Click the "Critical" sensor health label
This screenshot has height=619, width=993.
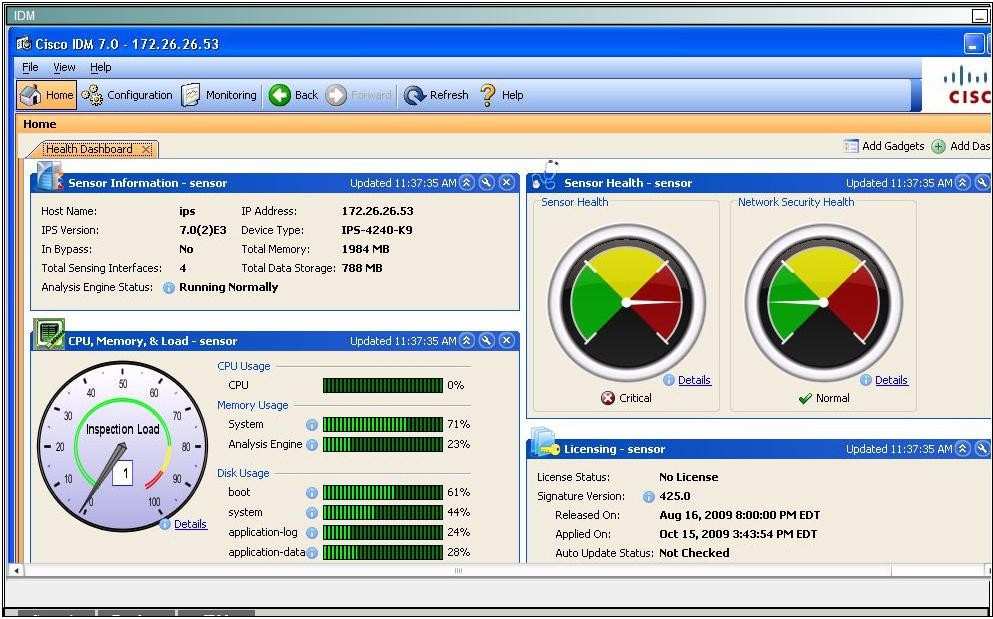635,398
